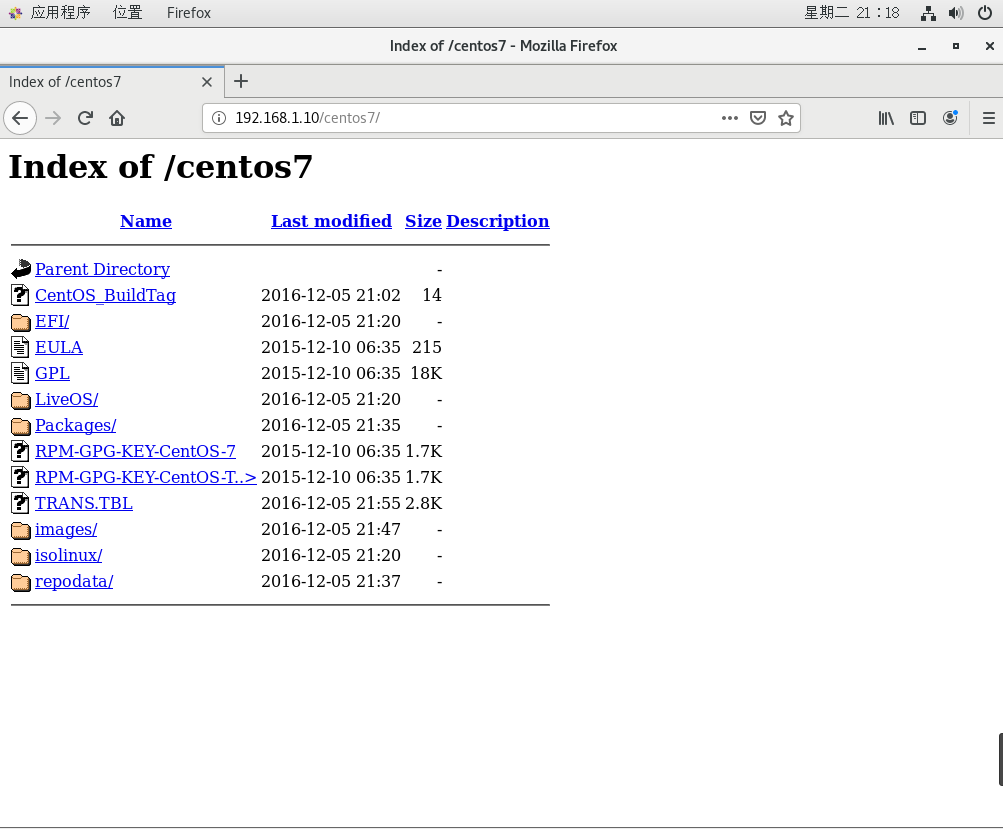This screenshot has height=829, width=1003.
Task: Open the Library bookmarks panel icon
Action: click(x=886, y=118)
